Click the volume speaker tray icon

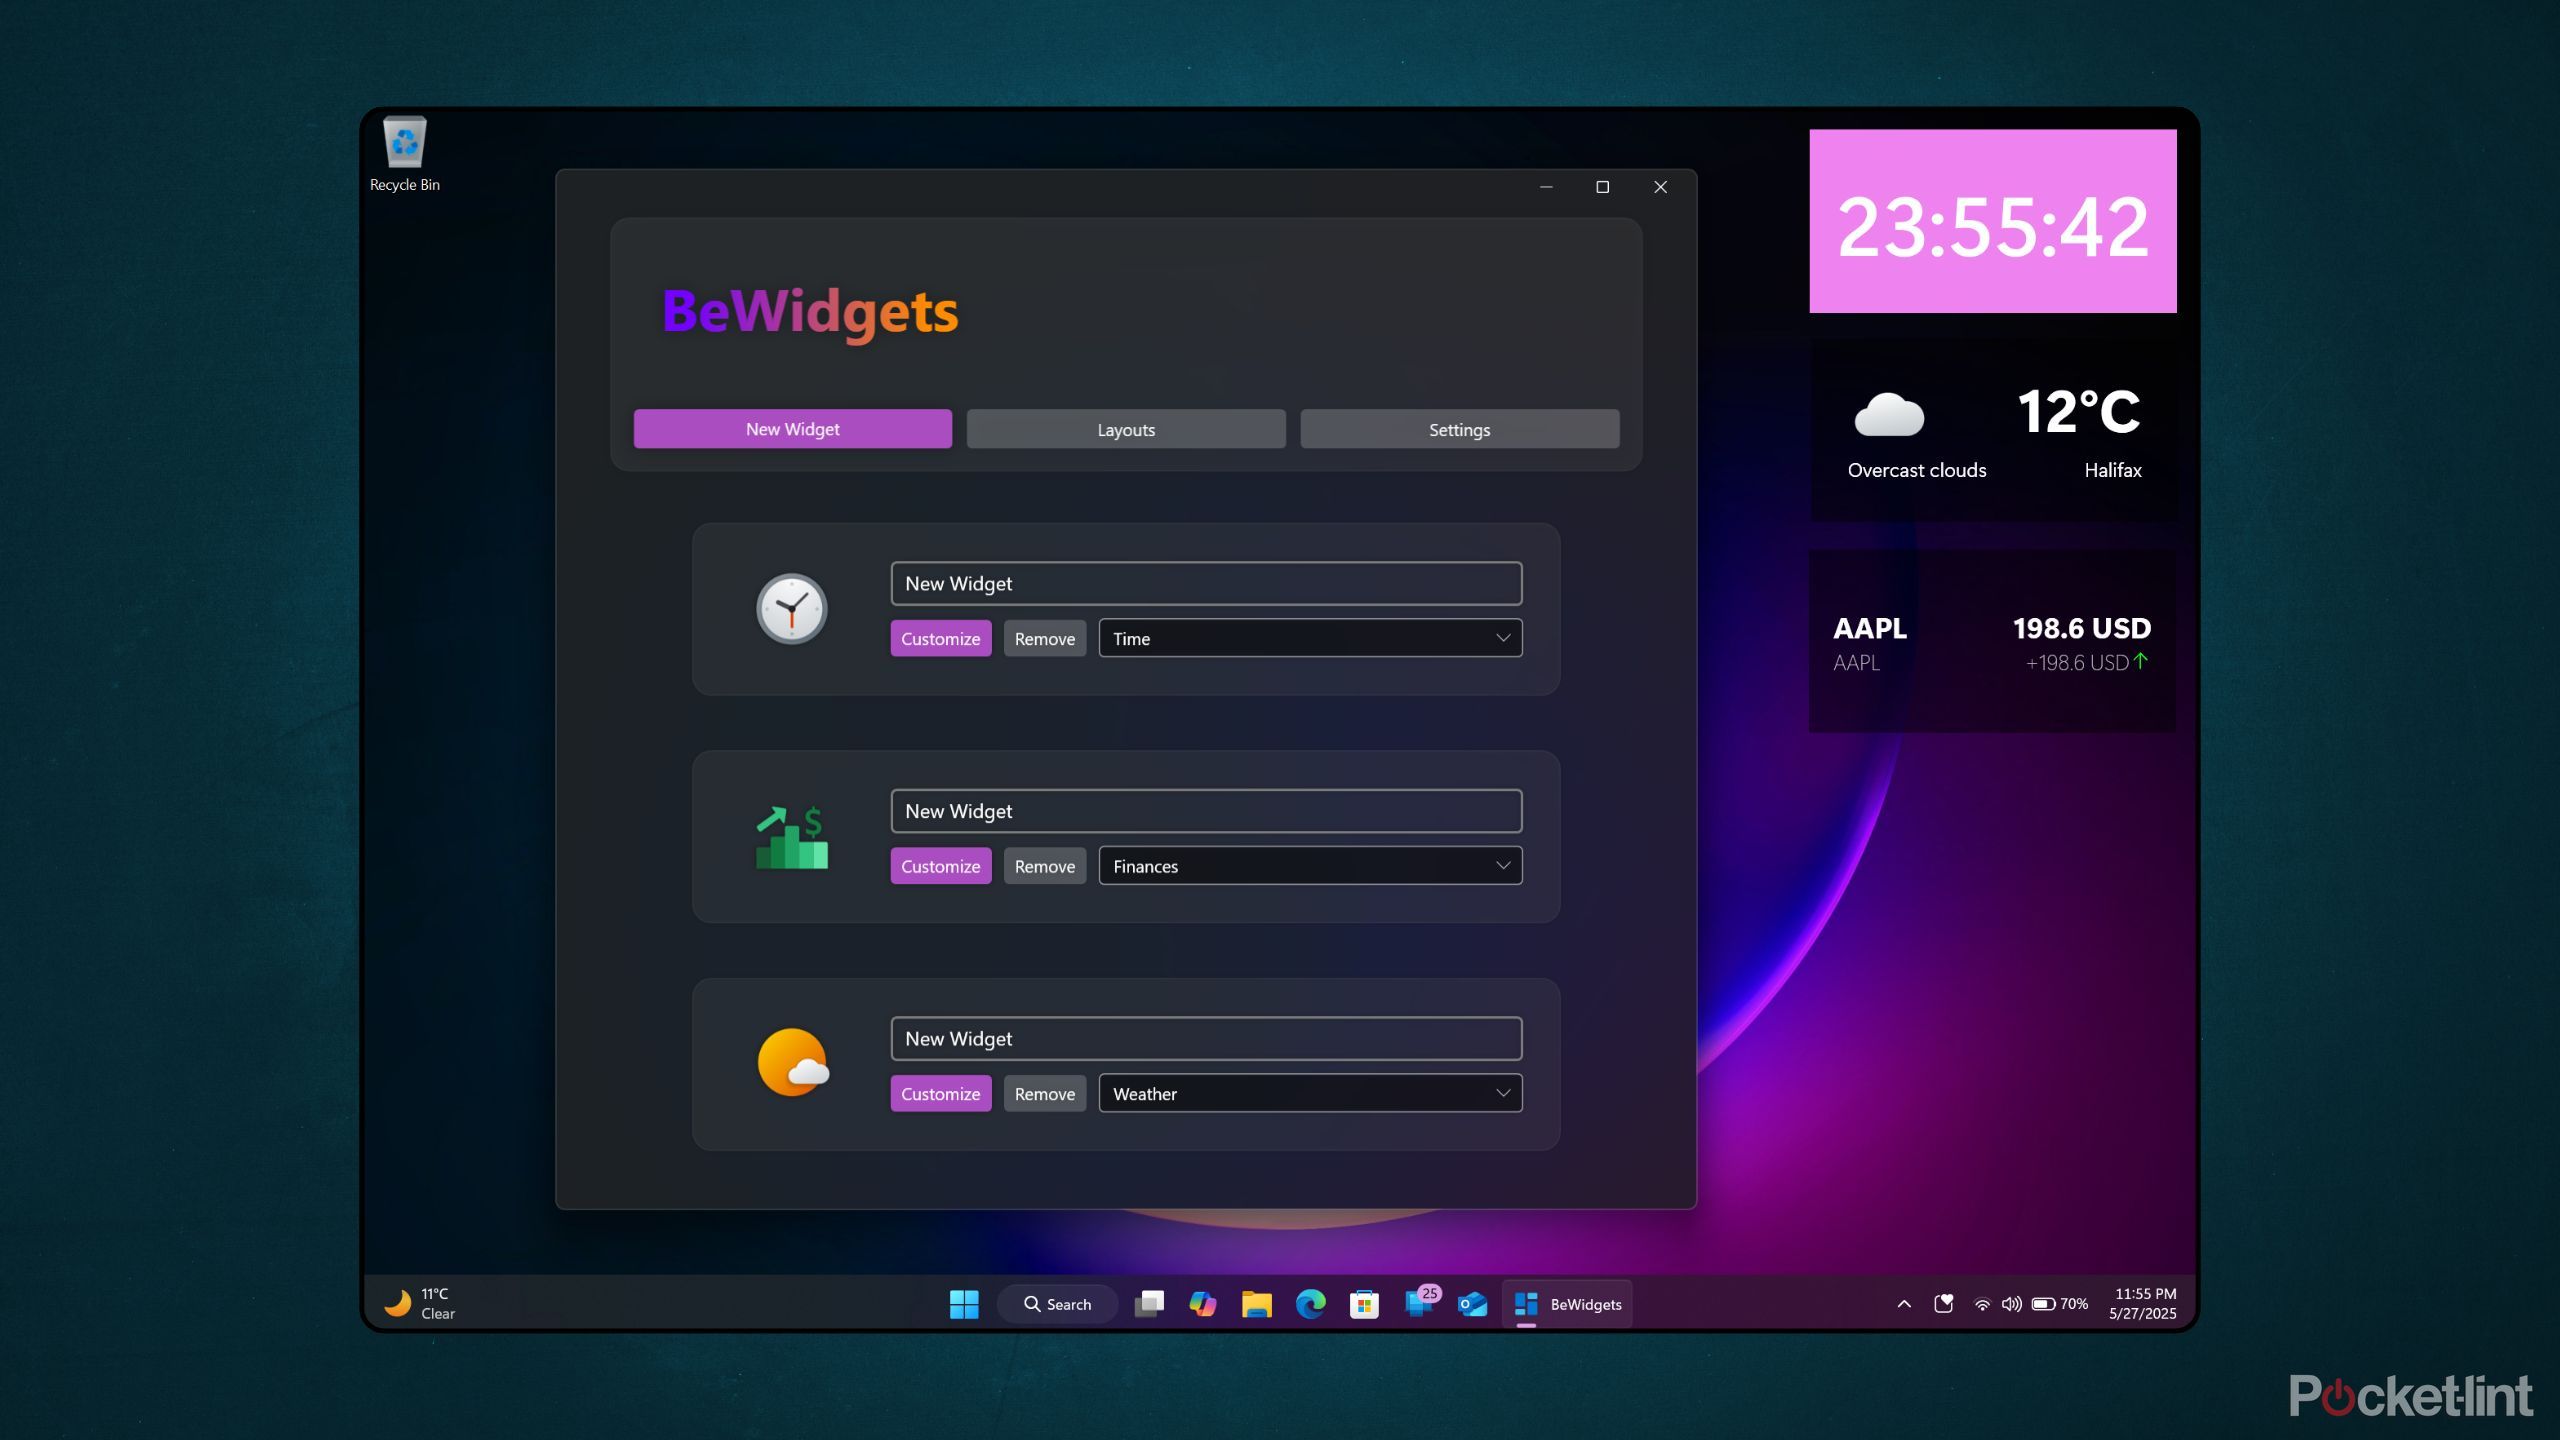click(2011, 1304)
